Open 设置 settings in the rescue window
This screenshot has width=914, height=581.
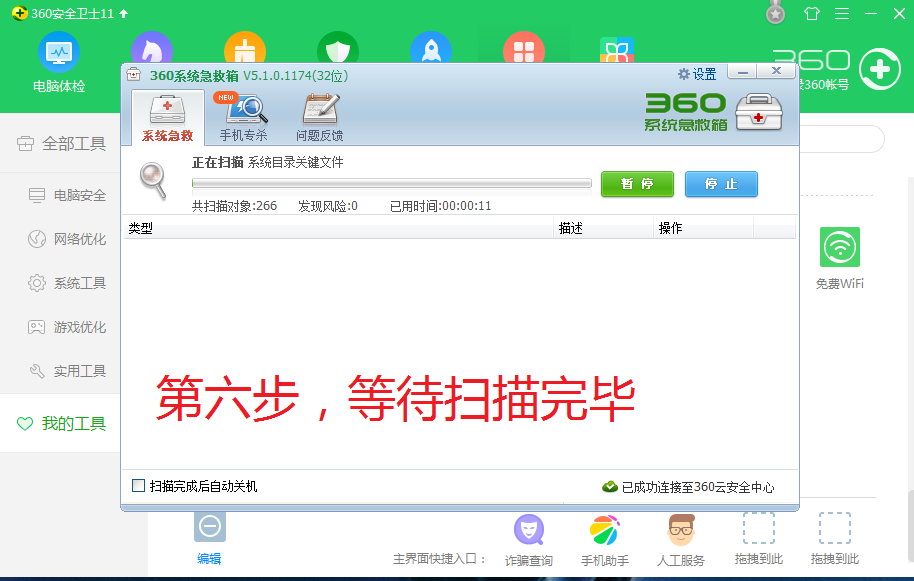coord(697,74)
